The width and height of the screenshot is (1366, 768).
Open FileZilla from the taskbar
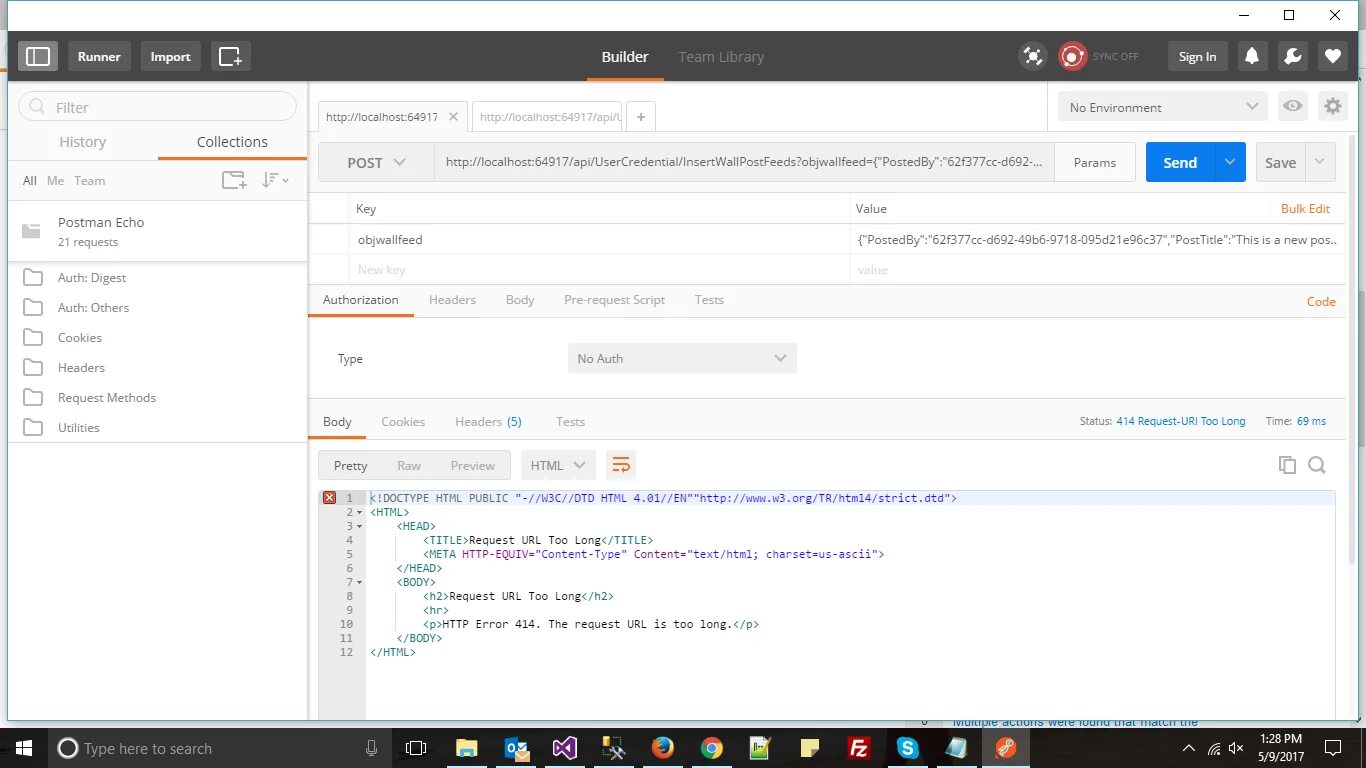pos(858,748)
